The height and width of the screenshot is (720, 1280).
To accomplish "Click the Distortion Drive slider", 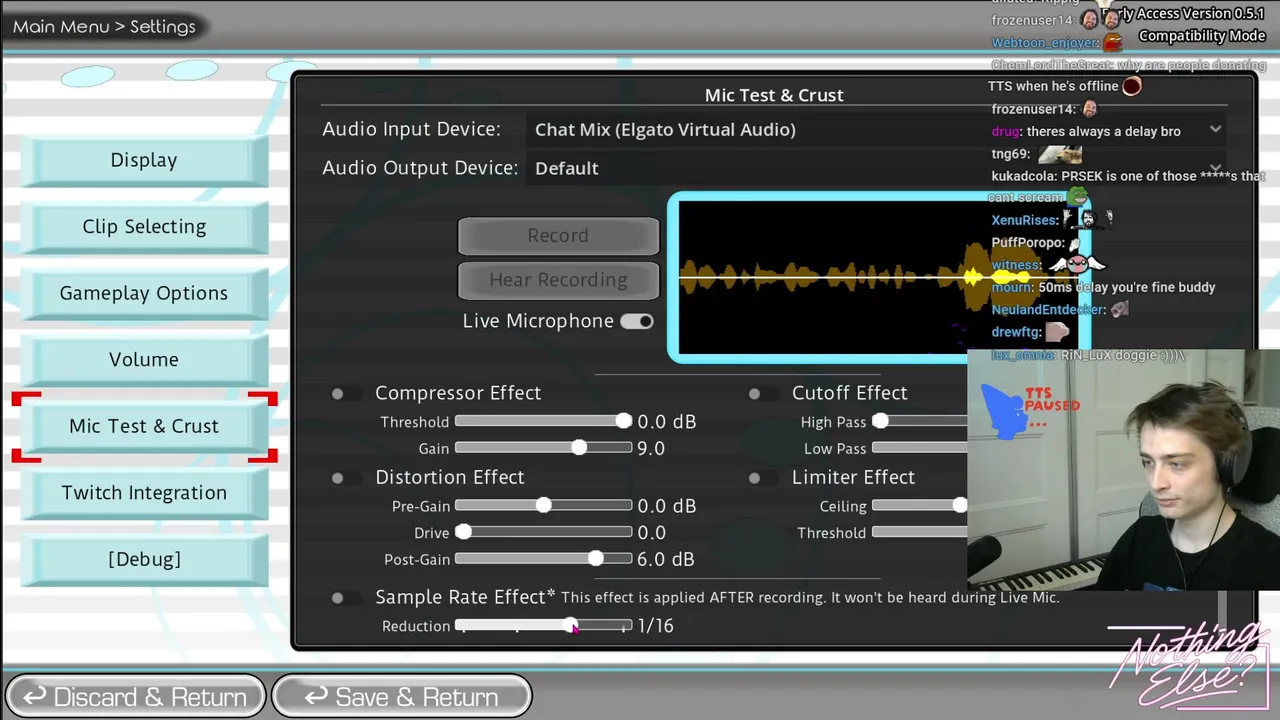I will 543,533.
